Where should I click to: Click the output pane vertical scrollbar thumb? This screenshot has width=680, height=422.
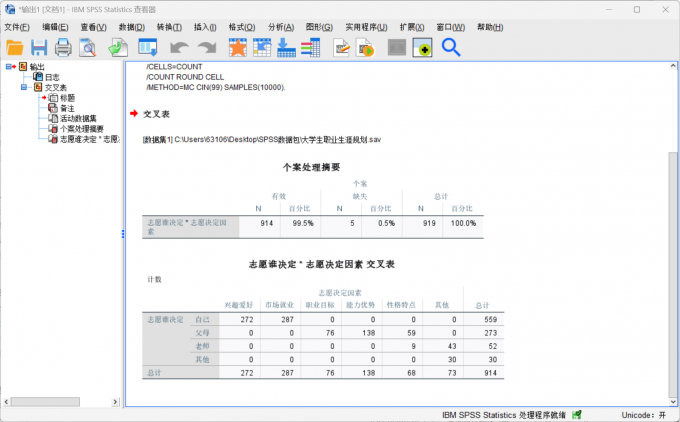(x=673, y=274)
